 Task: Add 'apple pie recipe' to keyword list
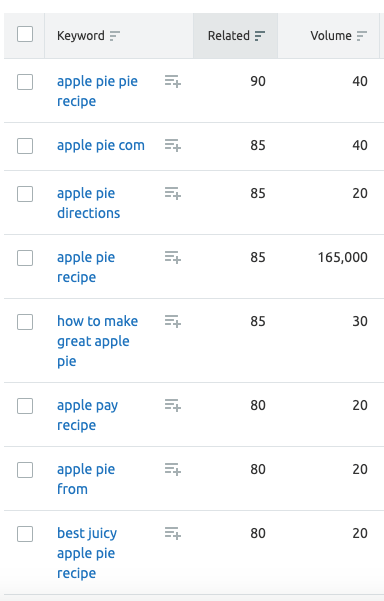pyautogui.click(x=173, y=257)
